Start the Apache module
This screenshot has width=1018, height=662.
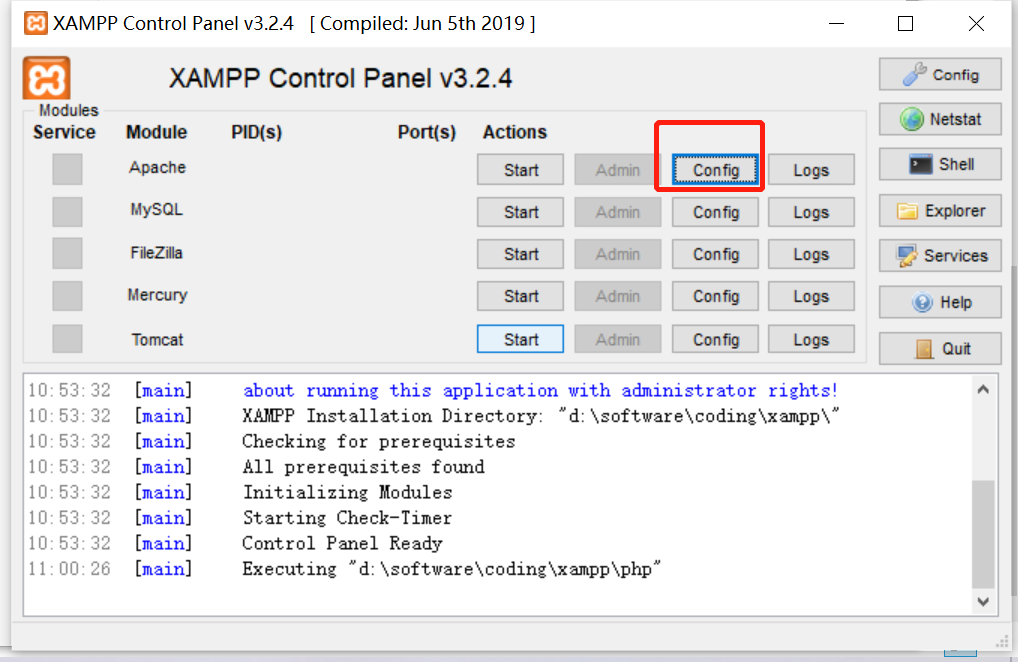click(520, 170)
